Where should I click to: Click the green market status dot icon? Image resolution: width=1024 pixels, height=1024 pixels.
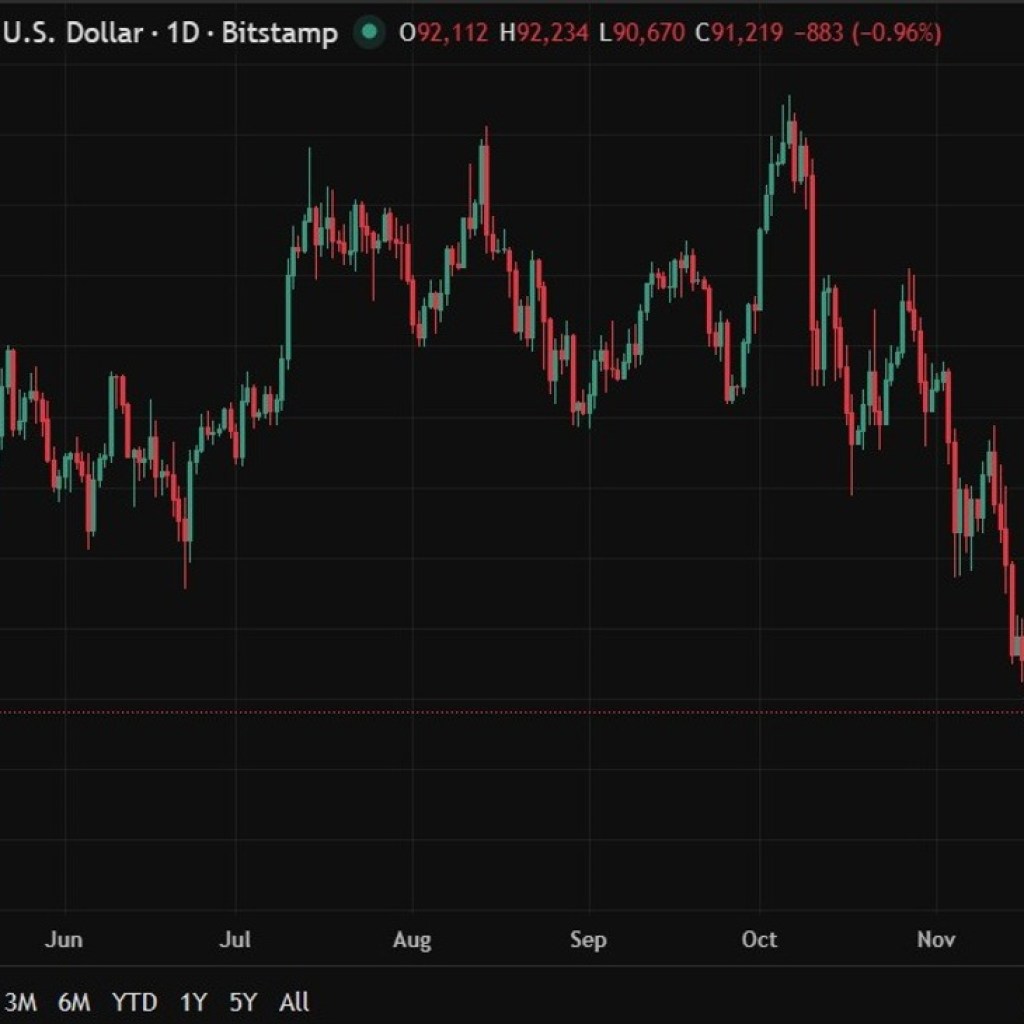point(371,32)
